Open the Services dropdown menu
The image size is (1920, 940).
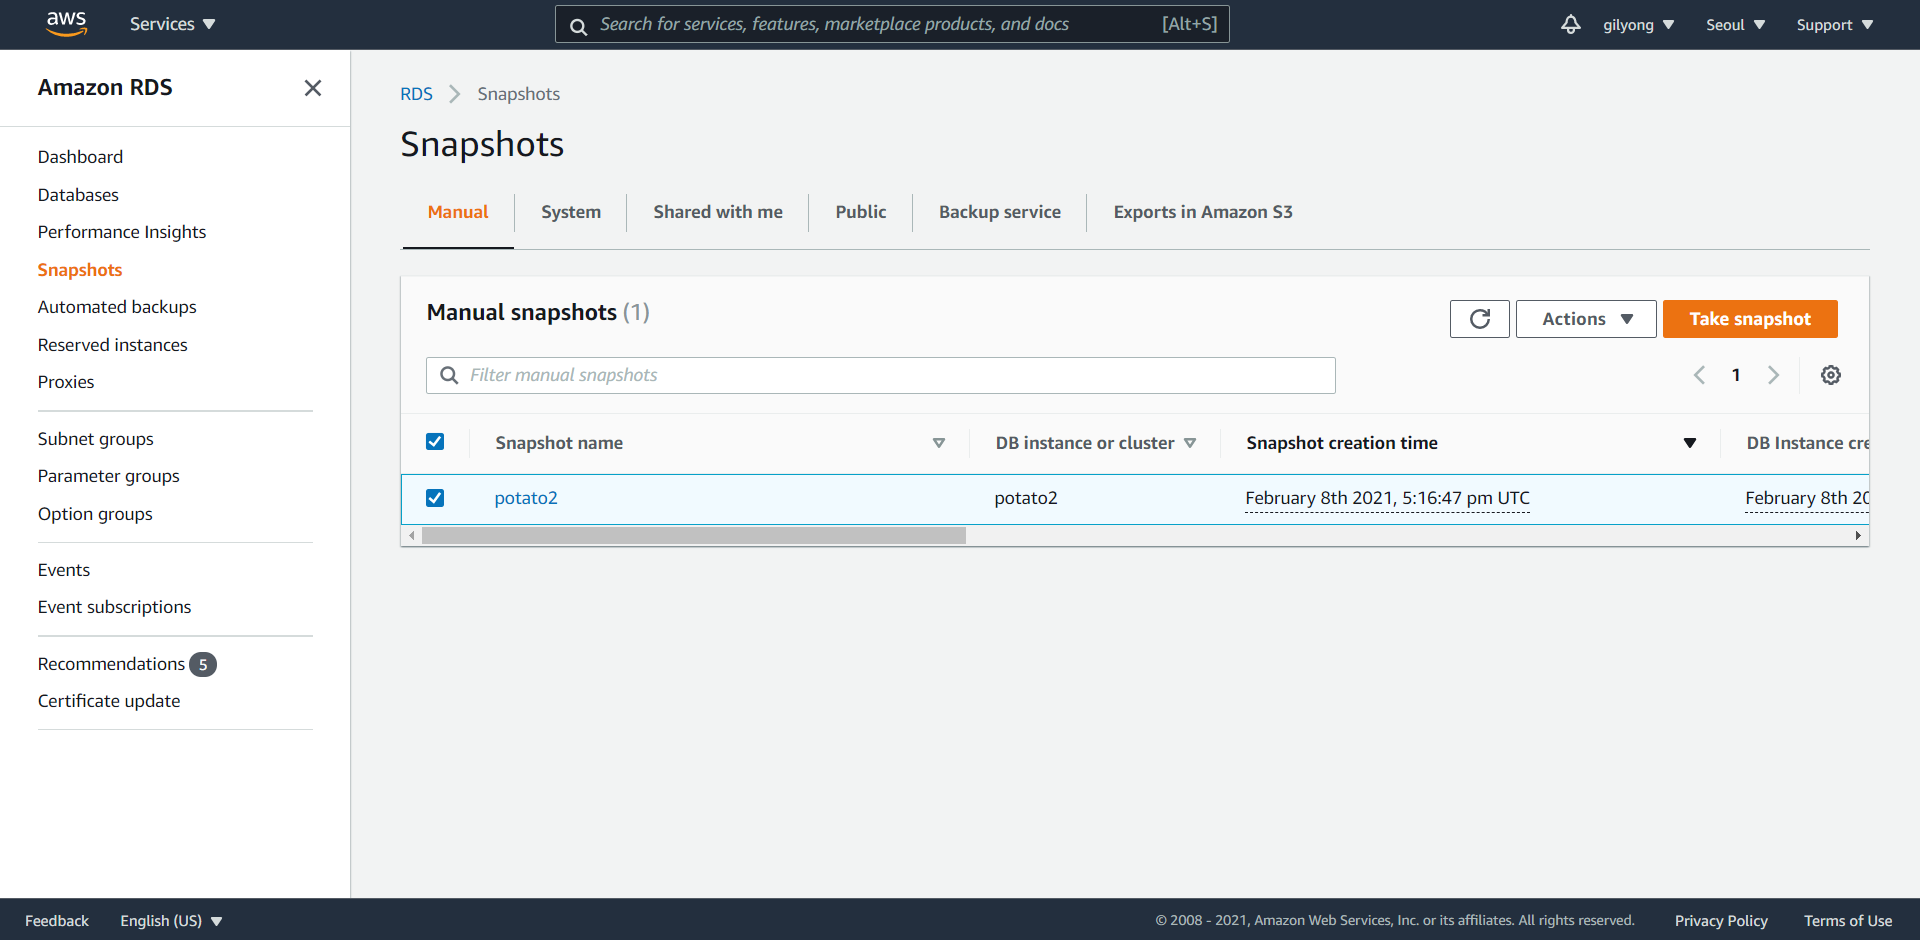coord(172,24)
